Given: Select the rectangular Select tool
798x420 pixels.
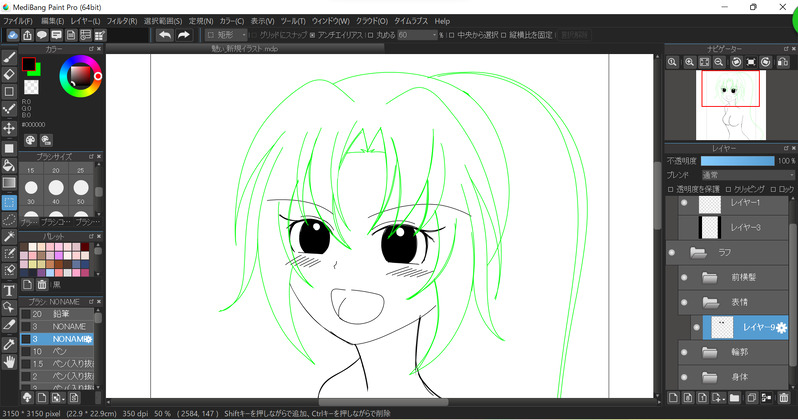Looking at the screenshot, I should (9, 202).
